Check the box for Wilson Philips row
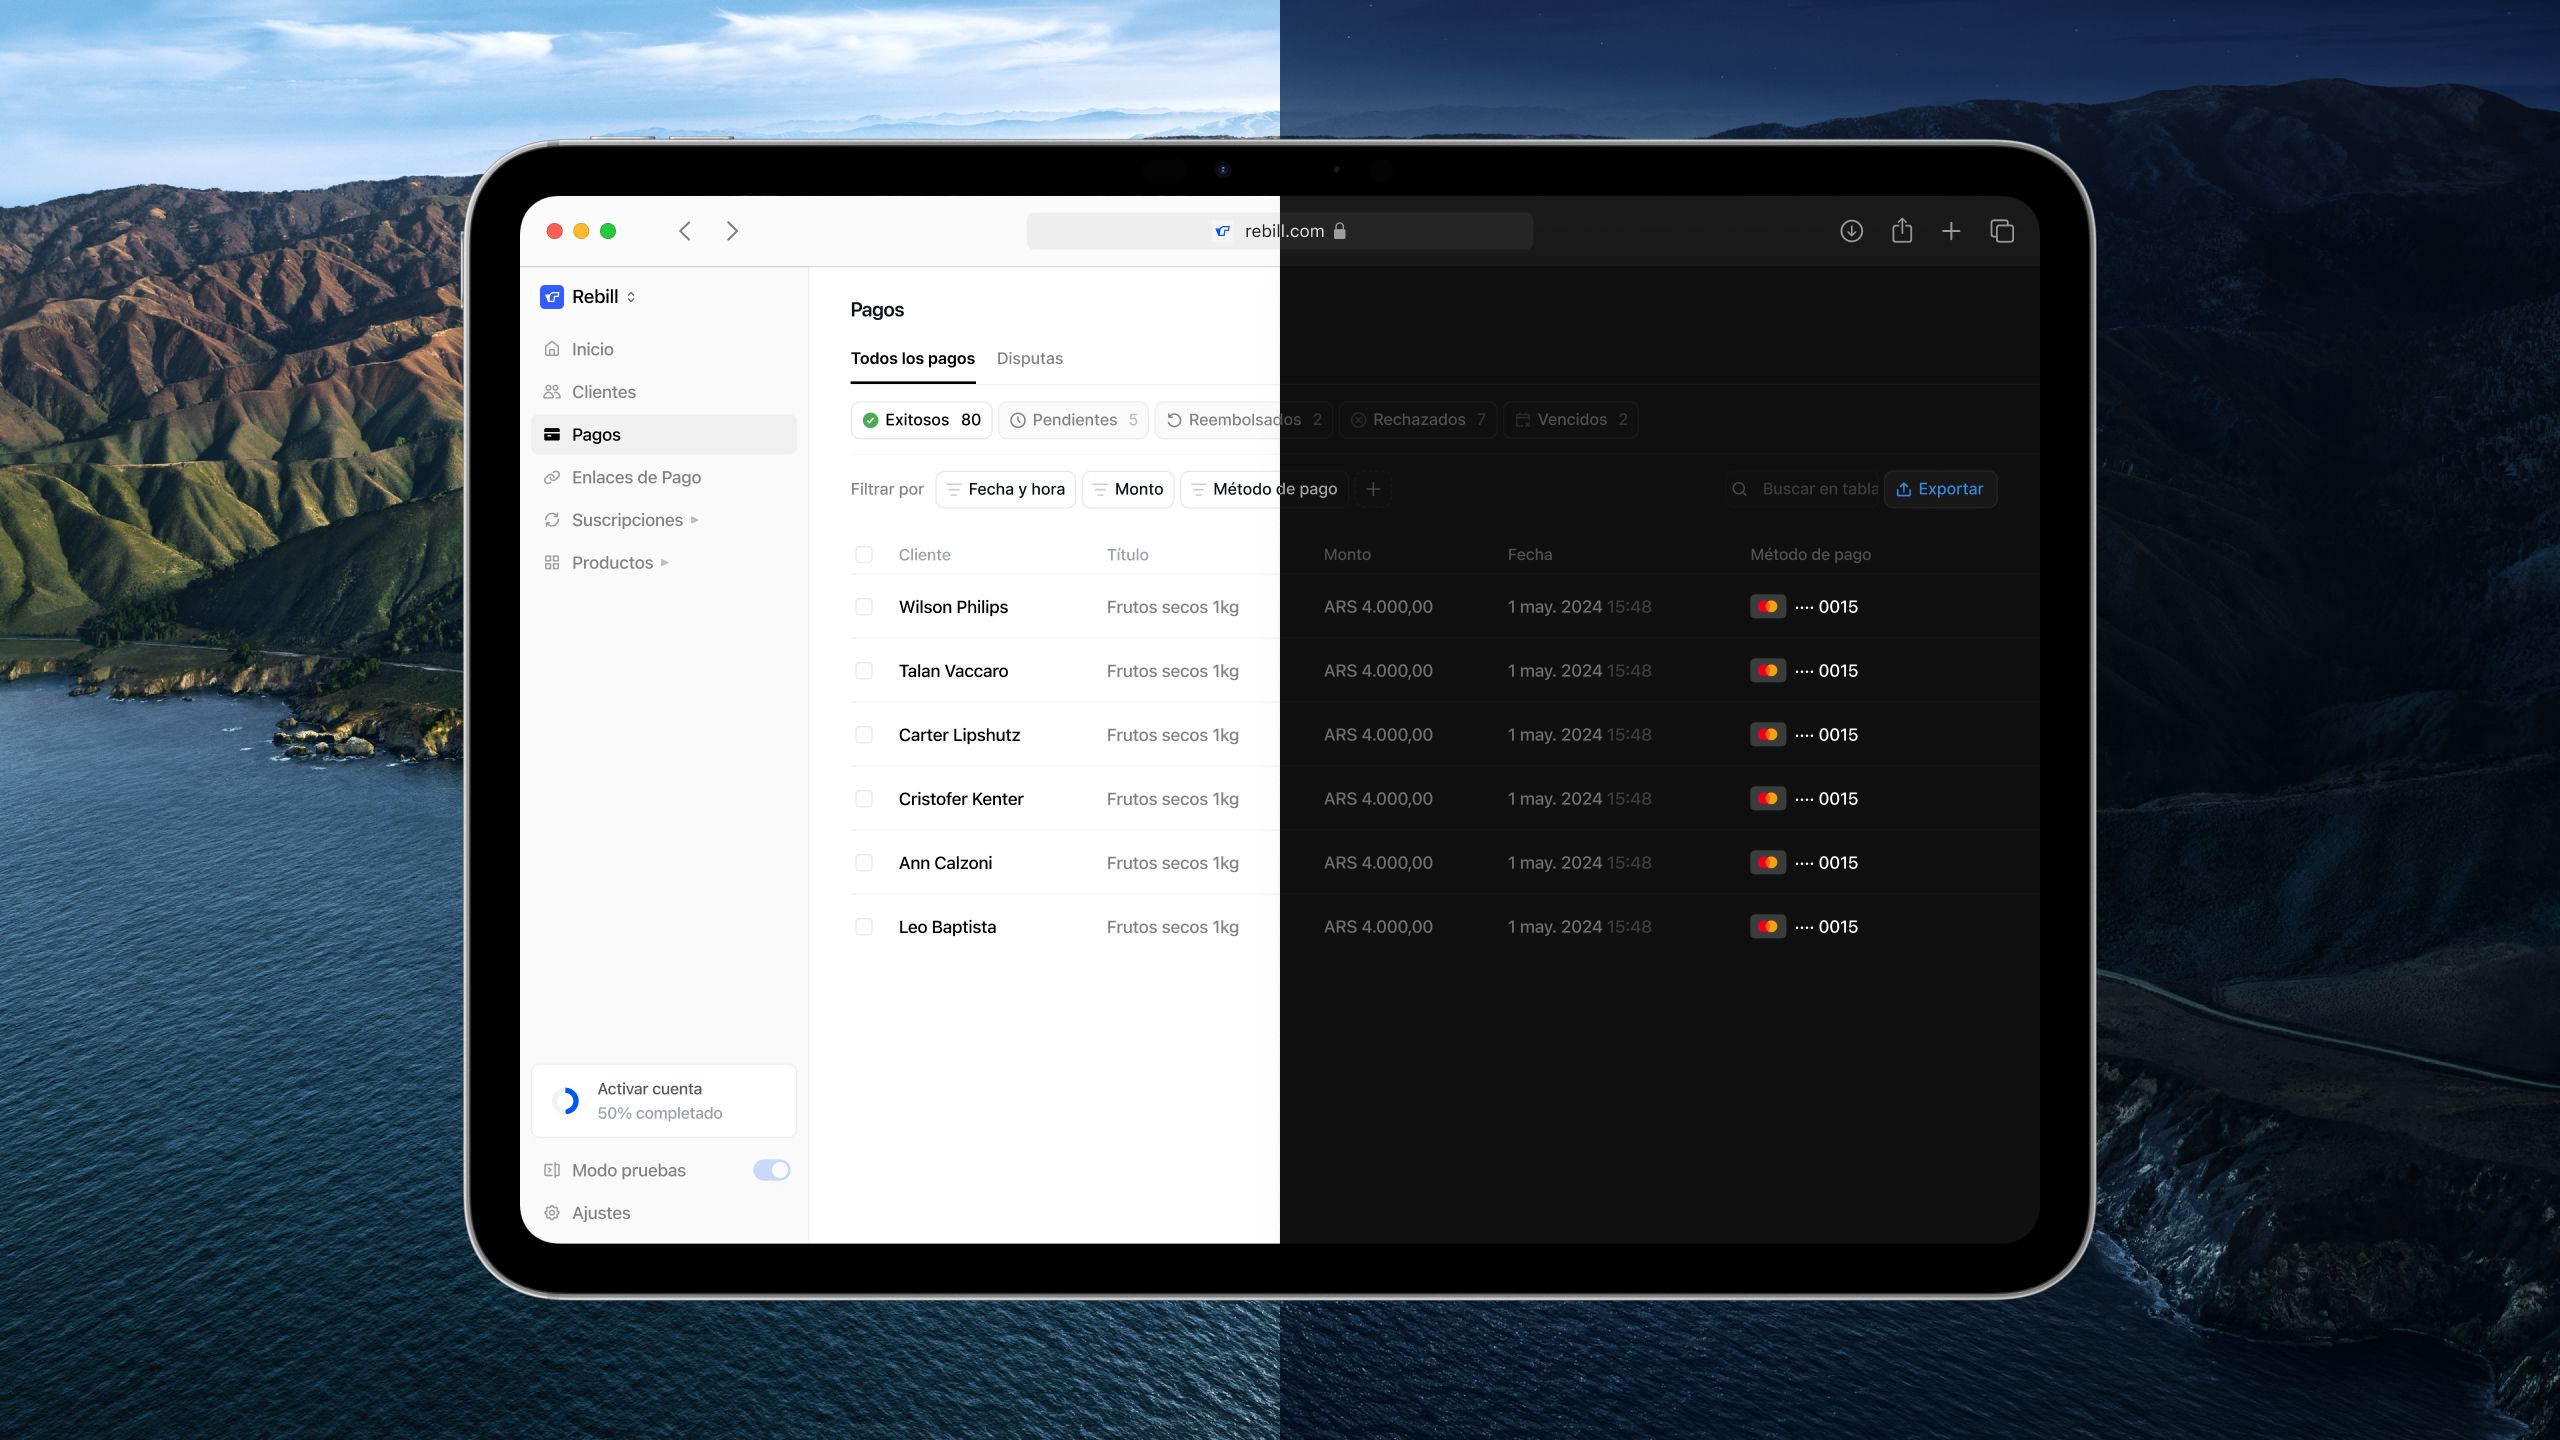 pos(864,607)
